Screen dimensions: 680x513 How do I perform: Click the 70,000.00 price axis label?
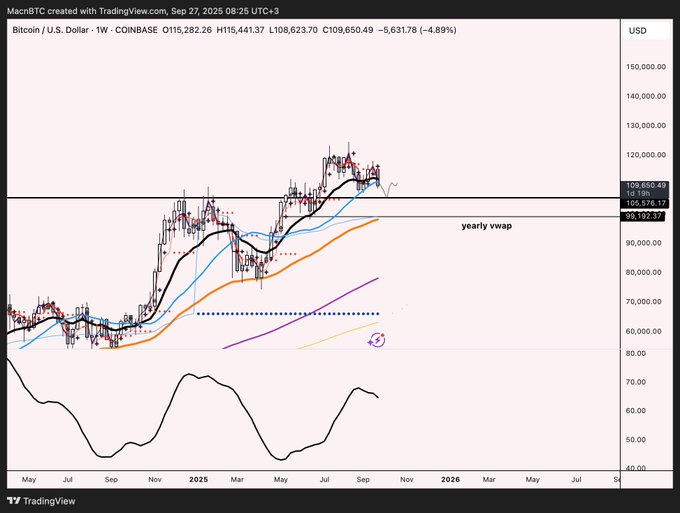coord(644,301)
